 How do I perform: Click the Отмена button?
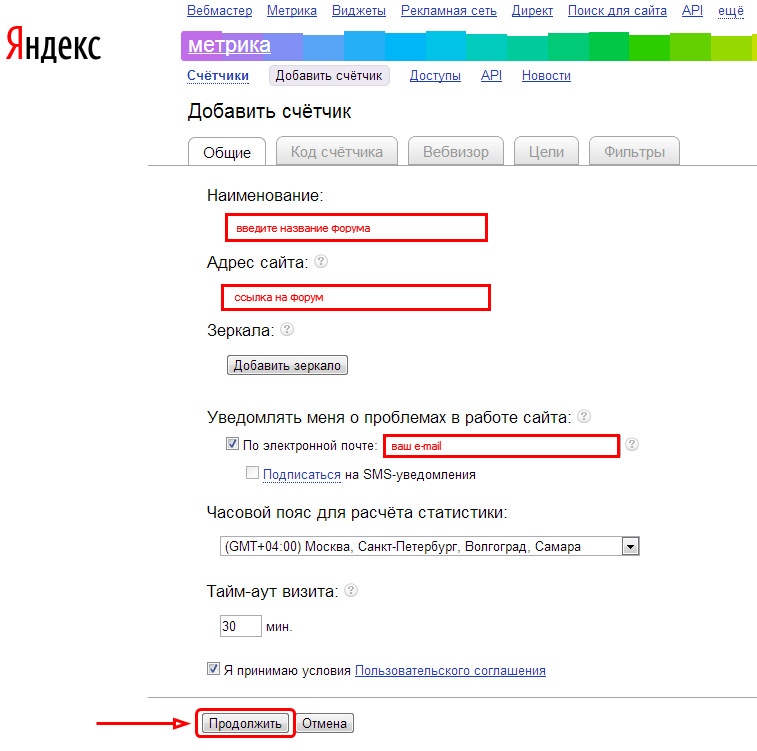pyautogui.click(x=324, y=723)
